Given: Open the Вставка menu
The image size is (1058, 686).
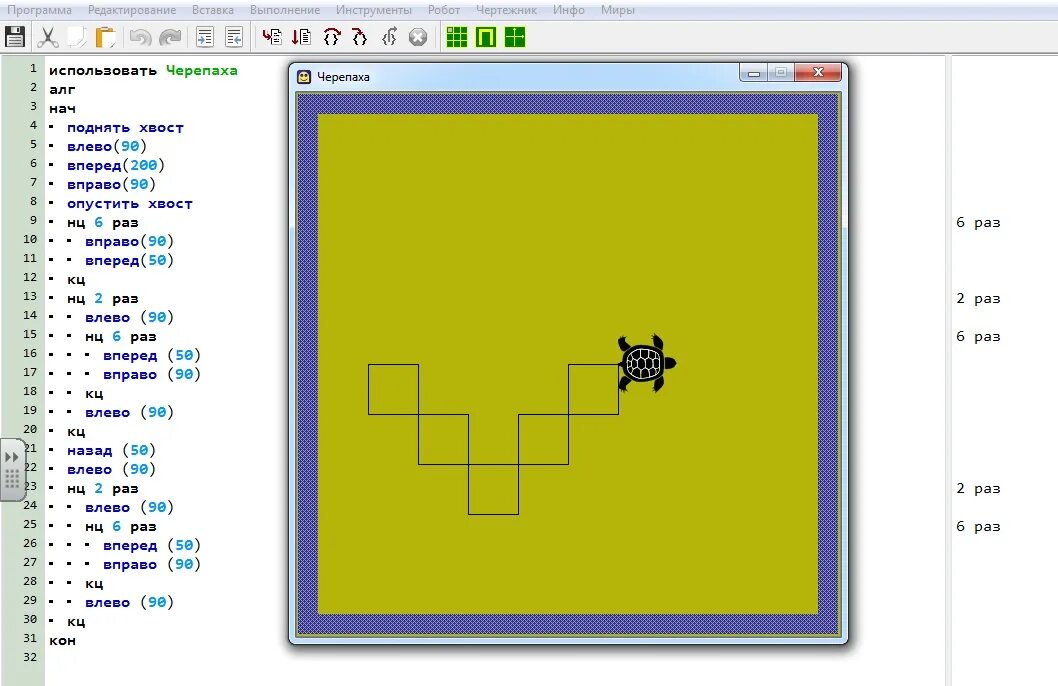Looking at the screenshot, I should click(x=213, y=10).
